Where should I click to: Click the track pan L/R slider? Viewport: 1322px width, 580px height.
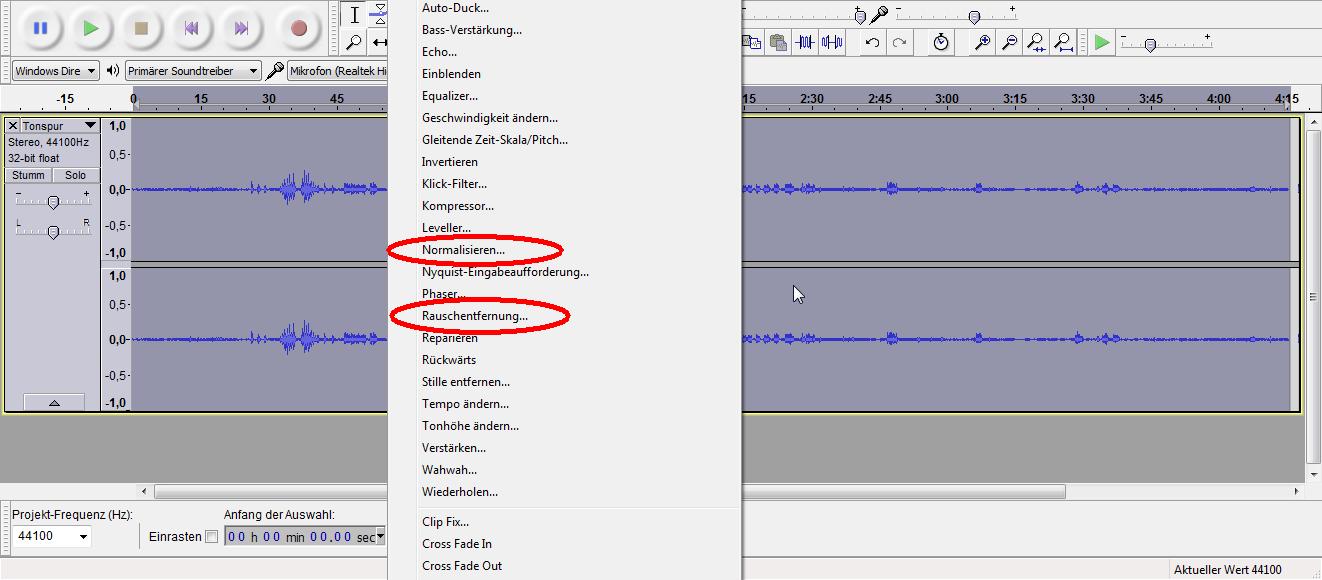tap(53, 232)
